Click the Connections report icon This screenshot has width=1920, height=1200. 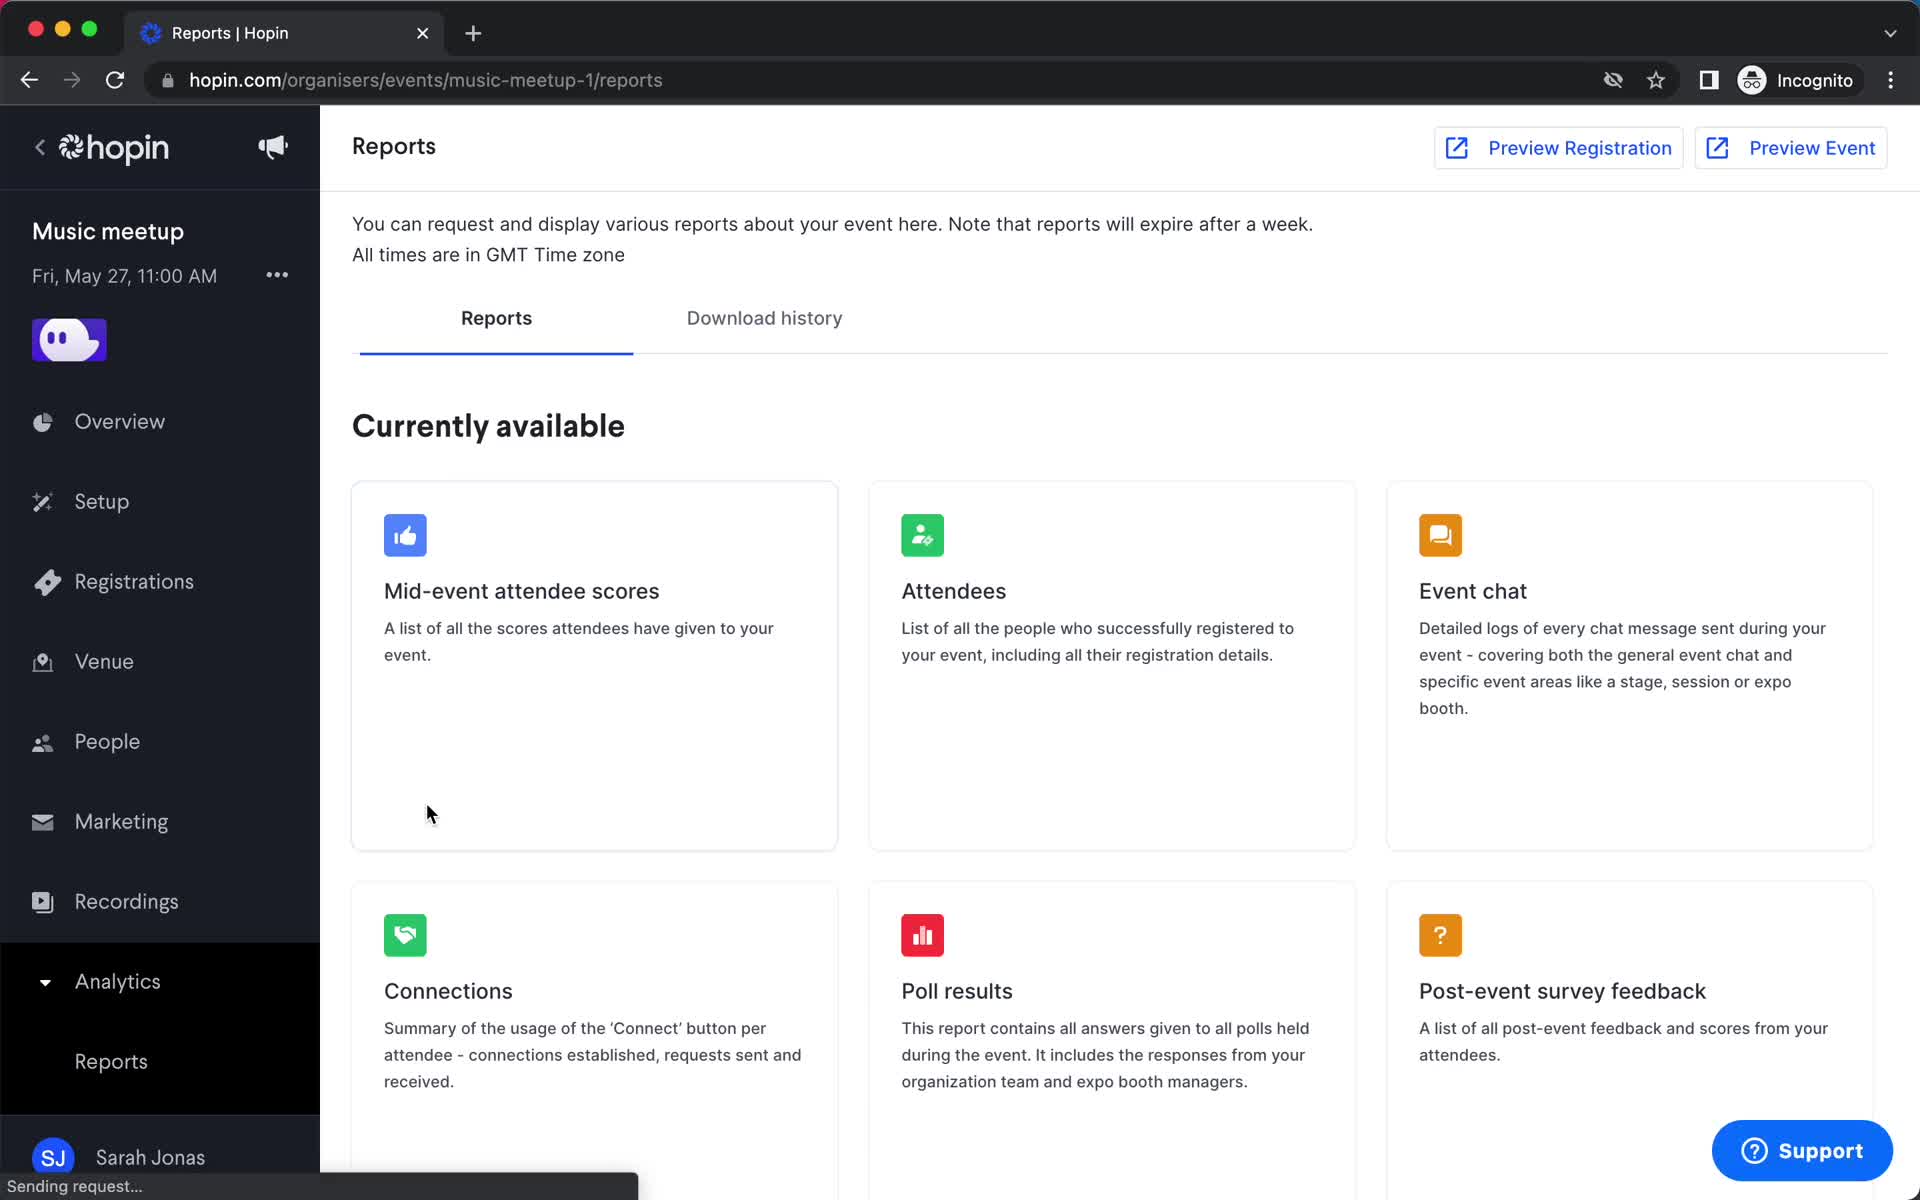405,935
